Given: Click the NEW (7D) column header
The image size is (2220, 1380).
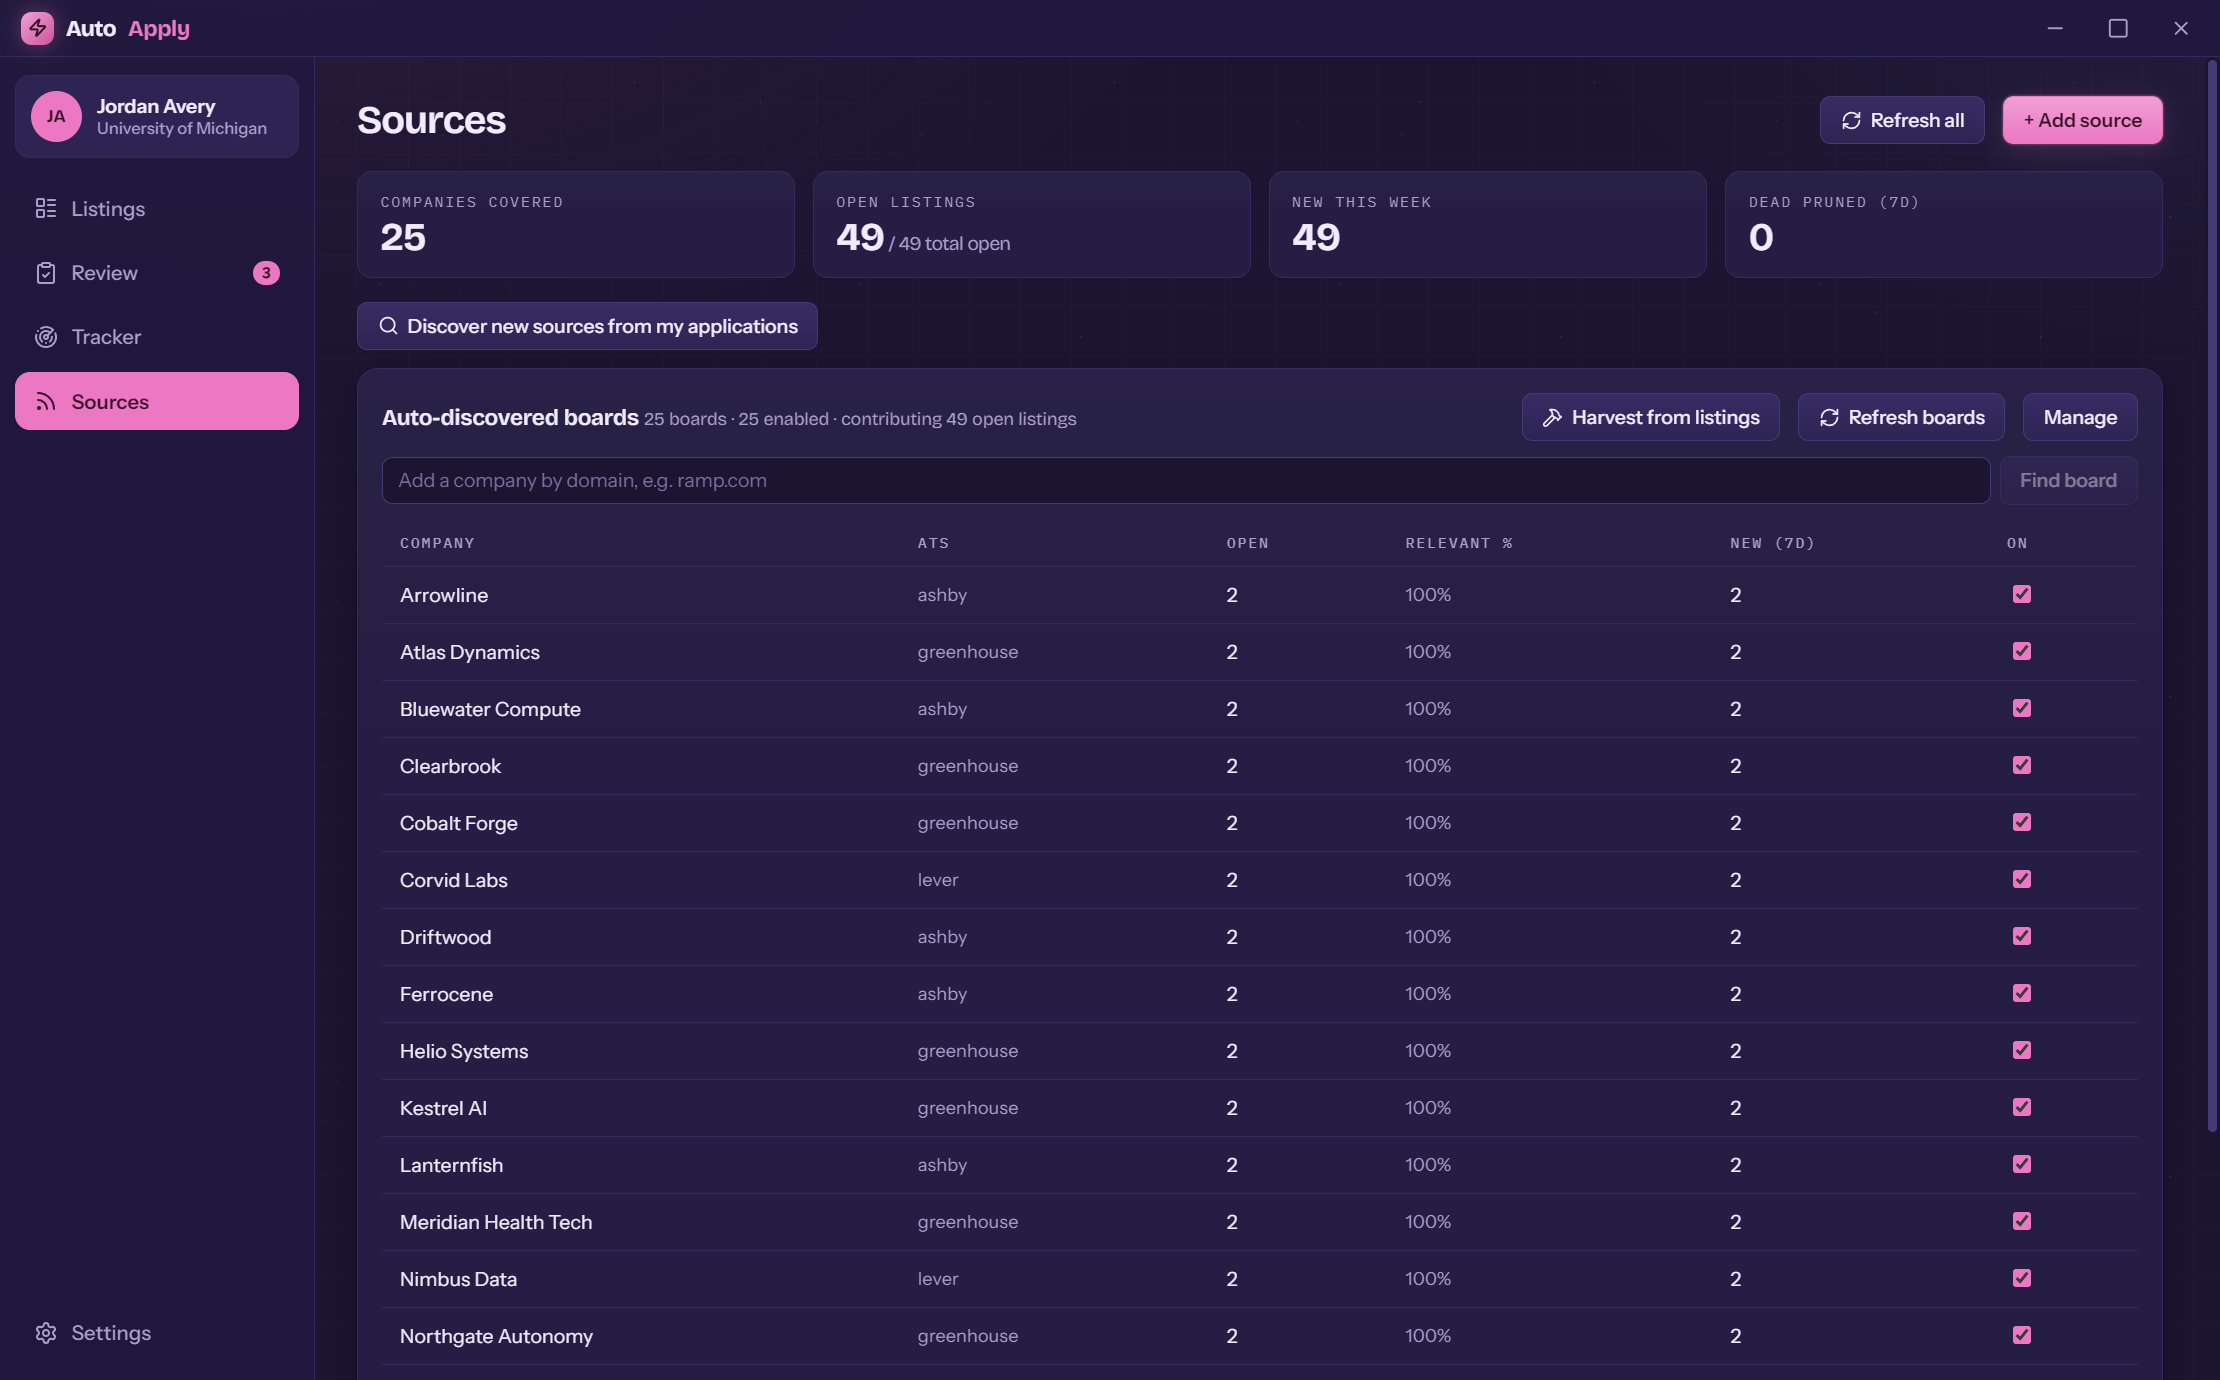Looking at the screenshot, I should [1772, 543].
